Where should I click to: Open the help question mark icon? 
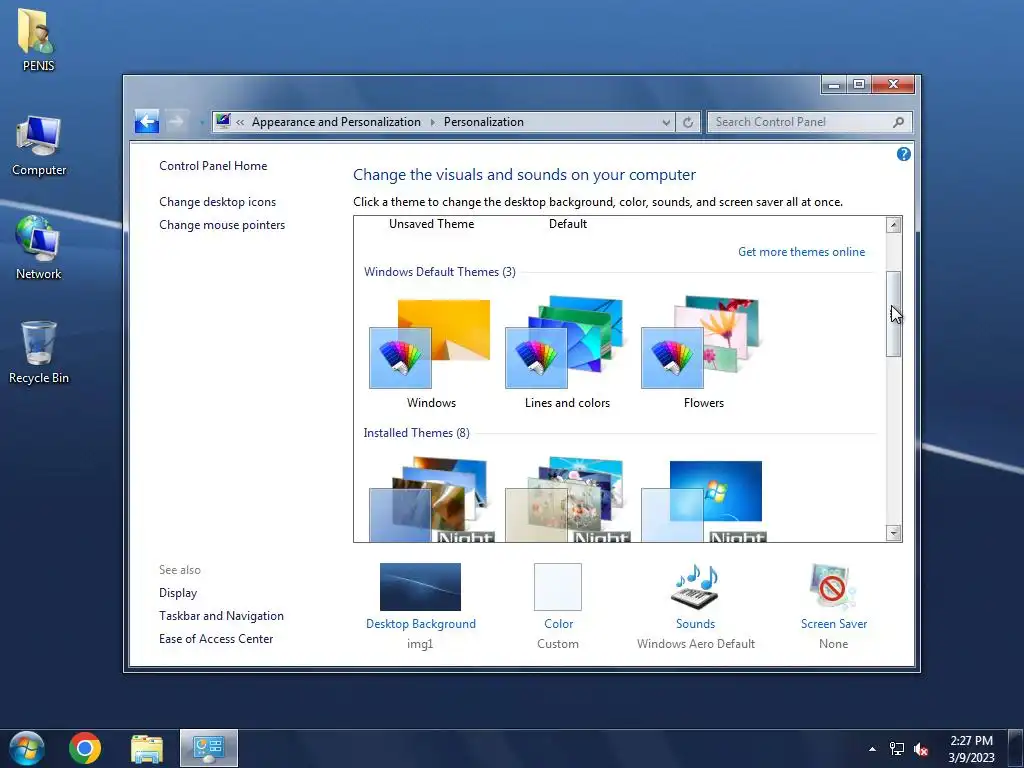tap(904, 154)
